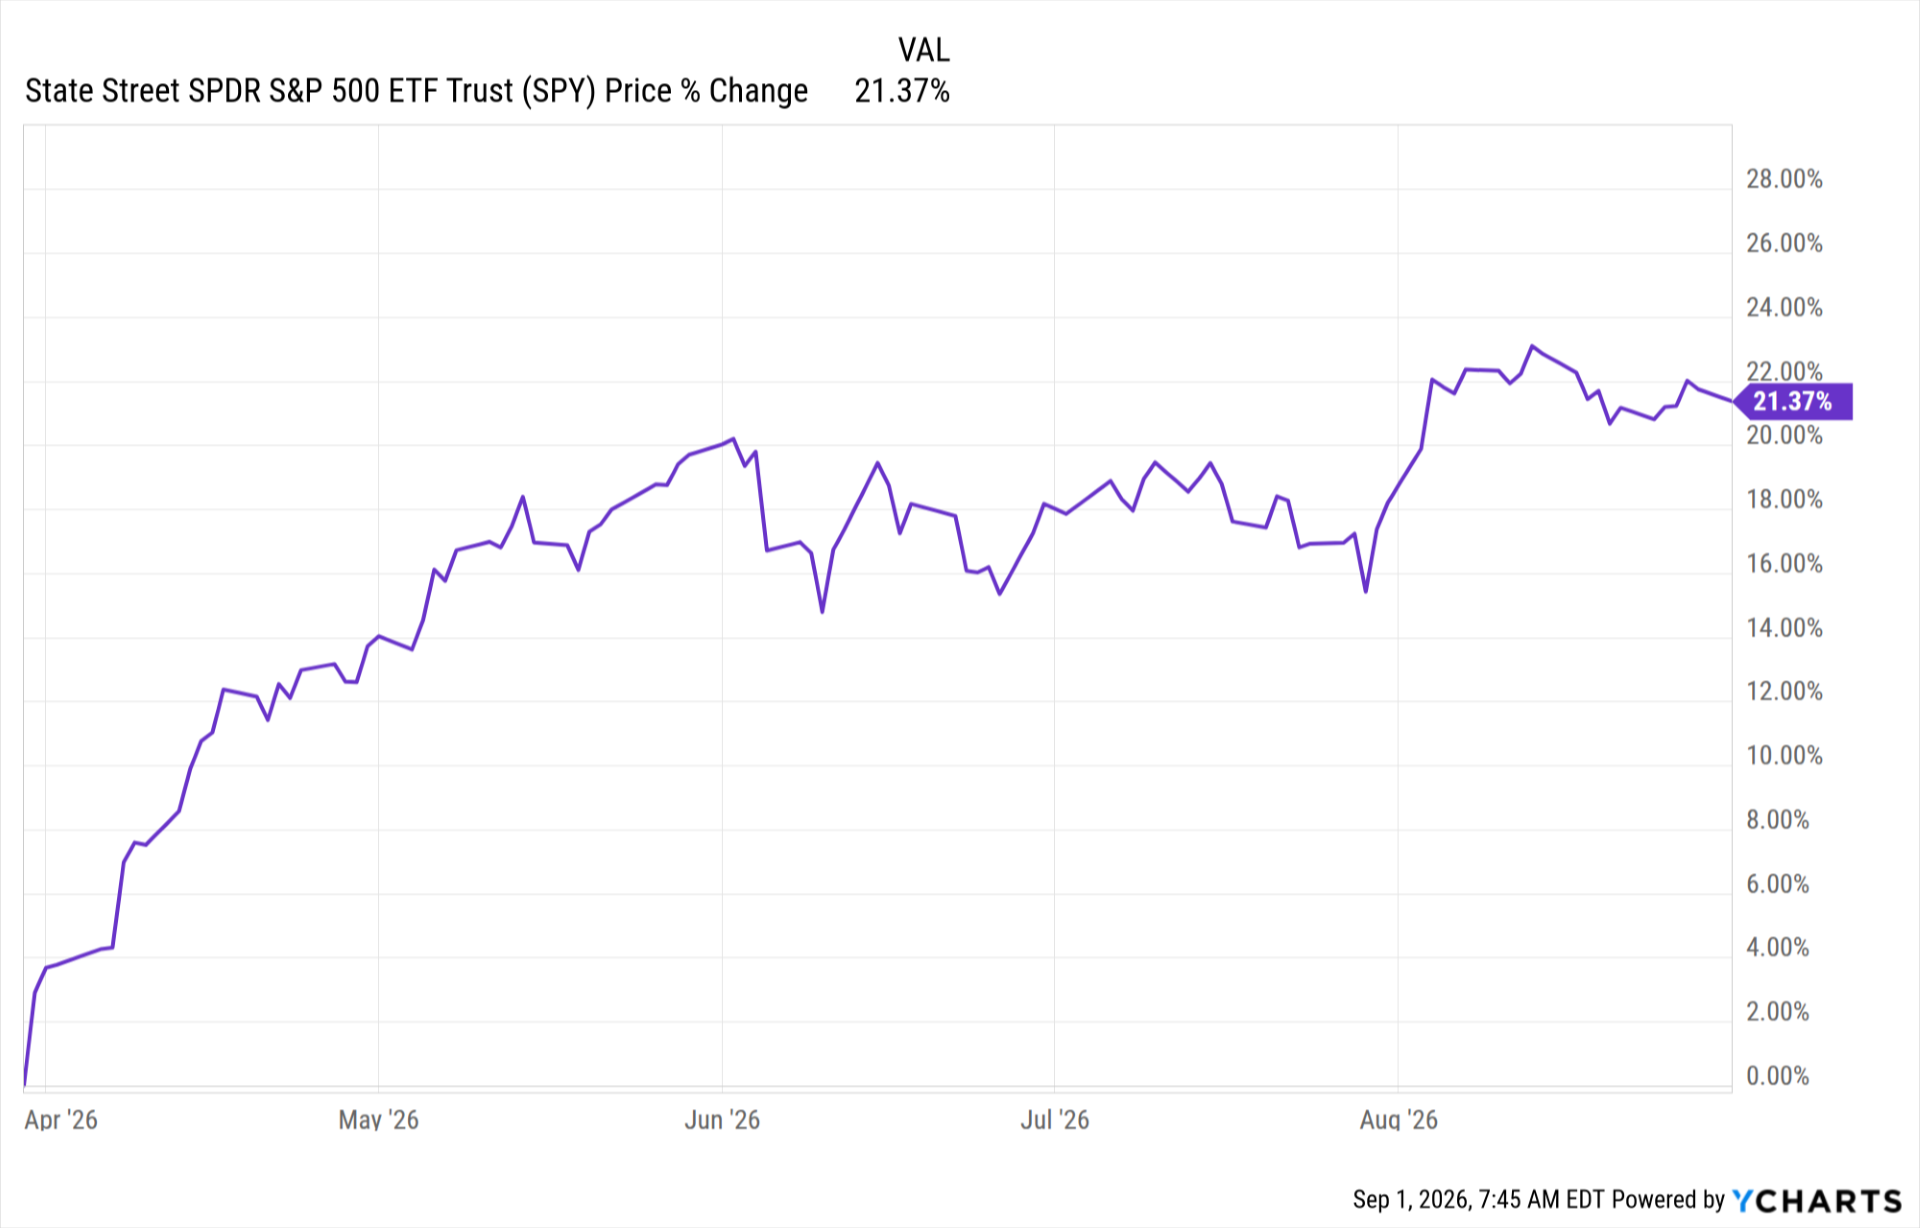Image resolution: width=1920 pixels, height=1229 pixels.
Task: Click the late July dip of the line
Action: (x=1365, y=591)
